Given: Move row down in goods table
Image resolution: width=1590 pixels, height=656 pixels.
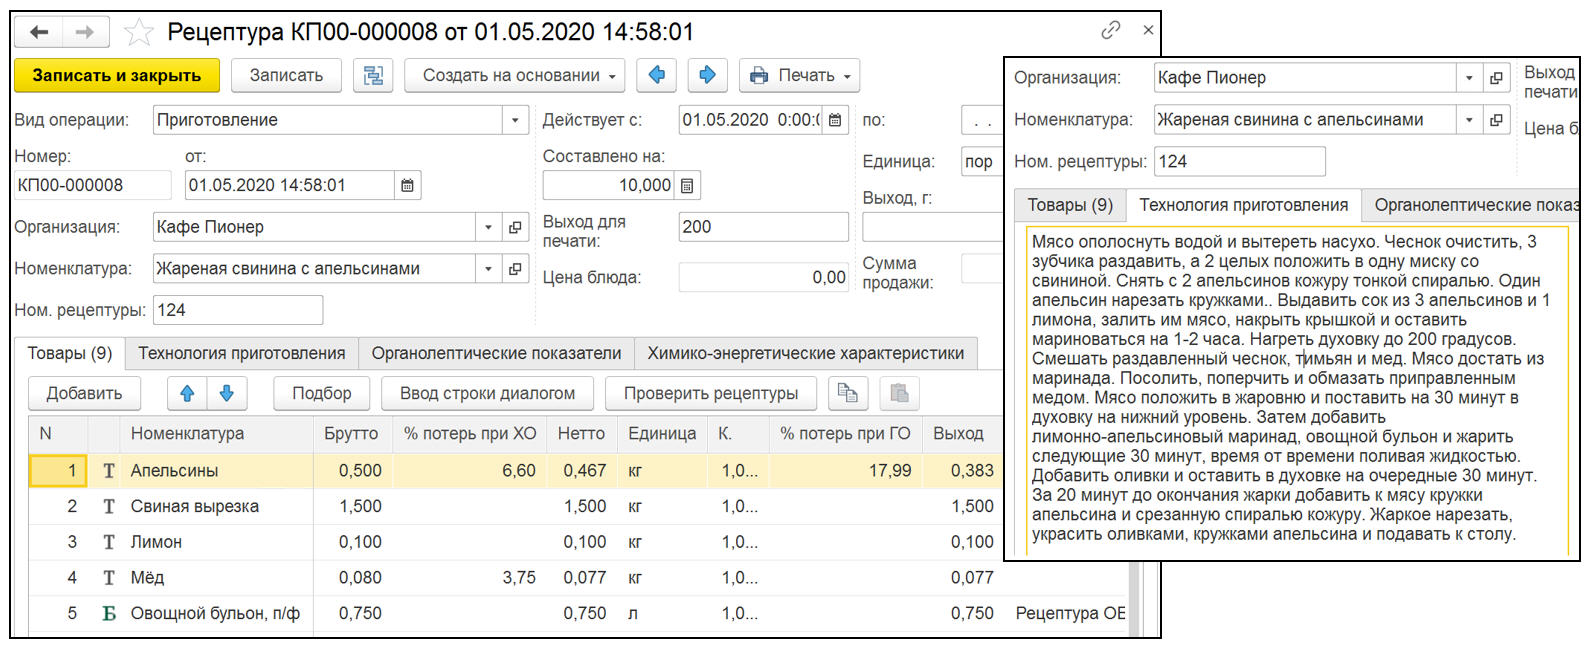Looking at the screenshot, I should [x=227, y=393].
